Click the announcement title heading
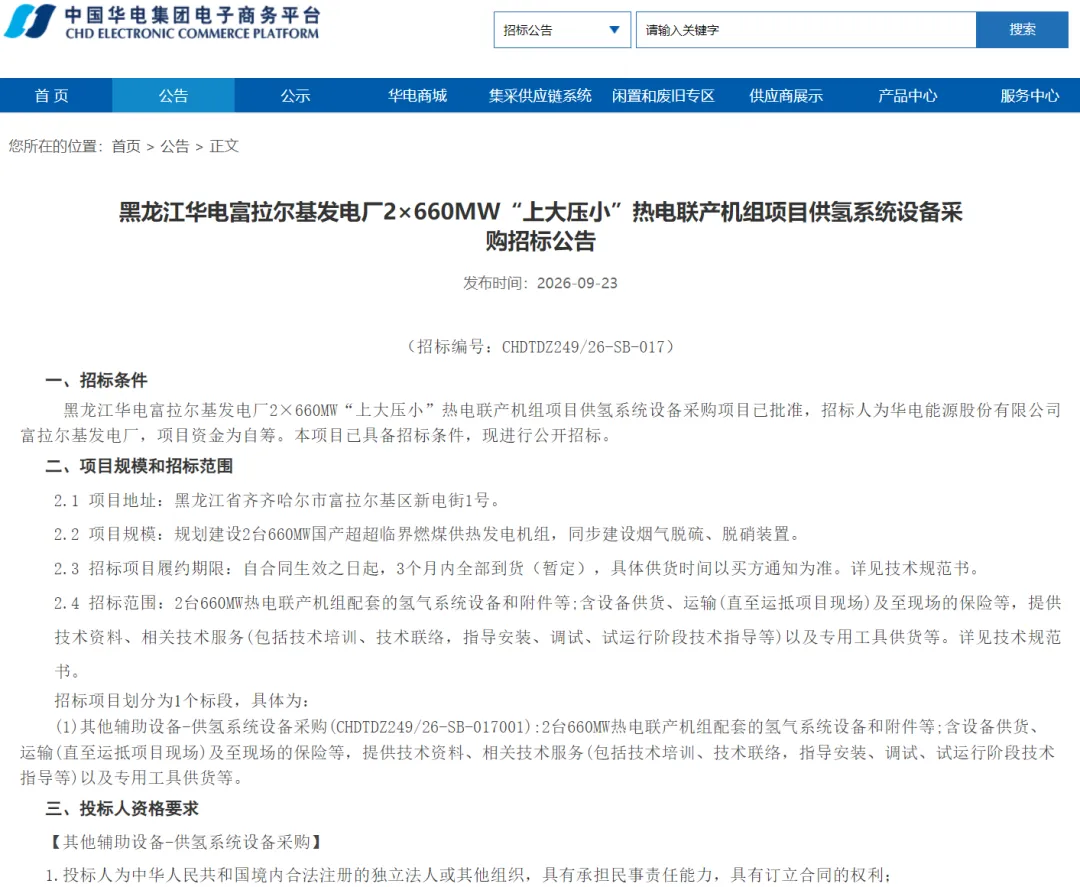 click(x=541, y=226)
